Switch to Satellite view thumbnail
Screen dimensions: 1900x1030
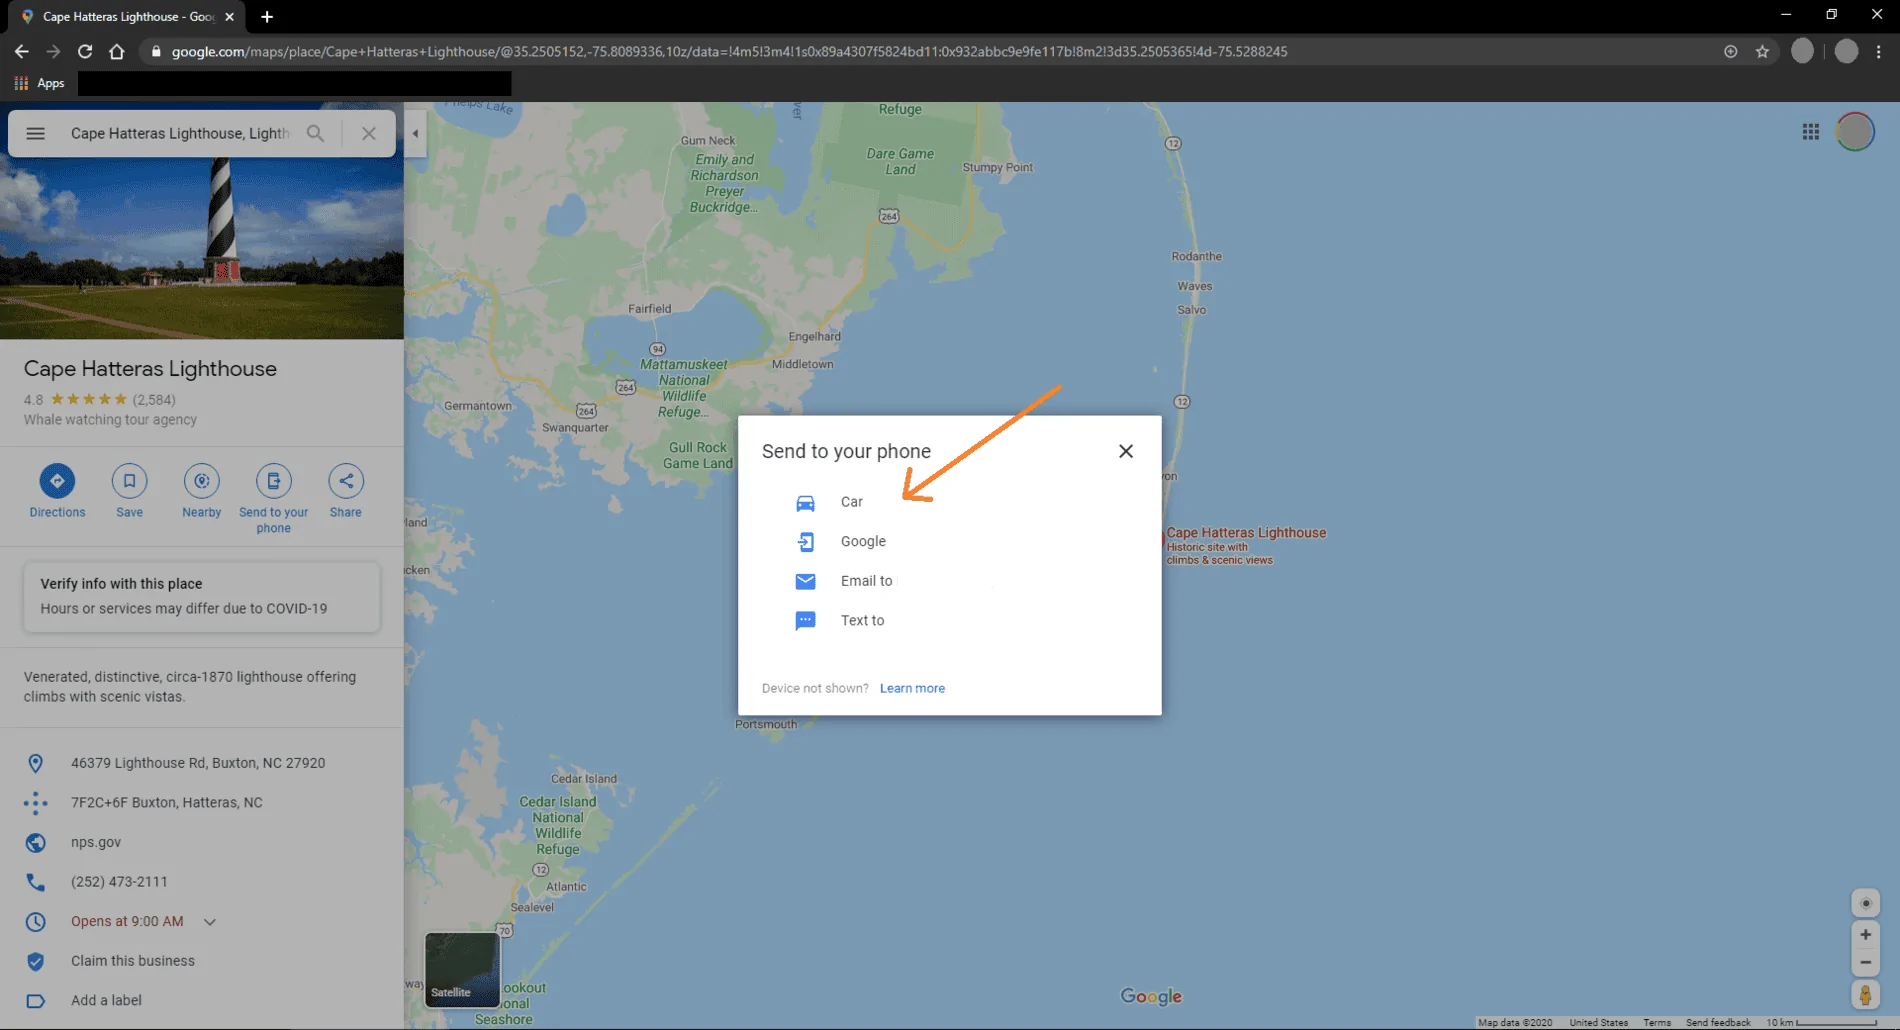click(x=462, y=969)
